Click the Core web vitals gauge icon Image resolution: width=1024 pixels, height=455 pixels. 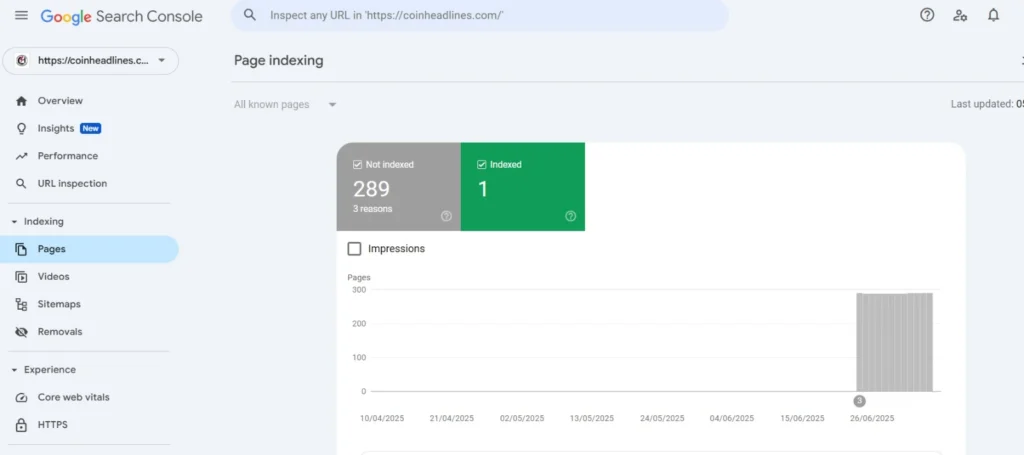tap(22, 398)
